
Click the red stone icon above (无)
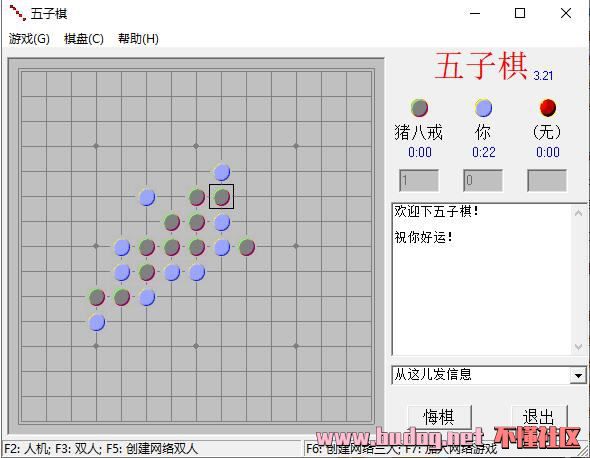tap(547, 108)
